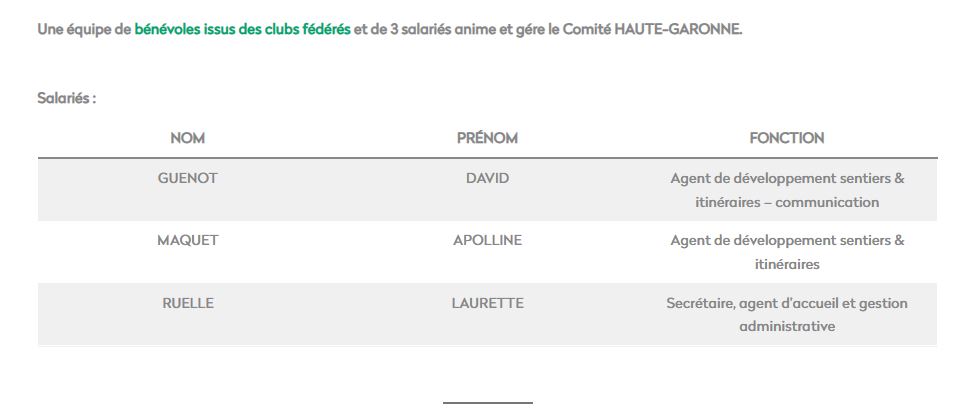Viewport: 974px width, 409px height.
Task: Click the word itinéraires in Maquet's row
Action: coord(787,264)
